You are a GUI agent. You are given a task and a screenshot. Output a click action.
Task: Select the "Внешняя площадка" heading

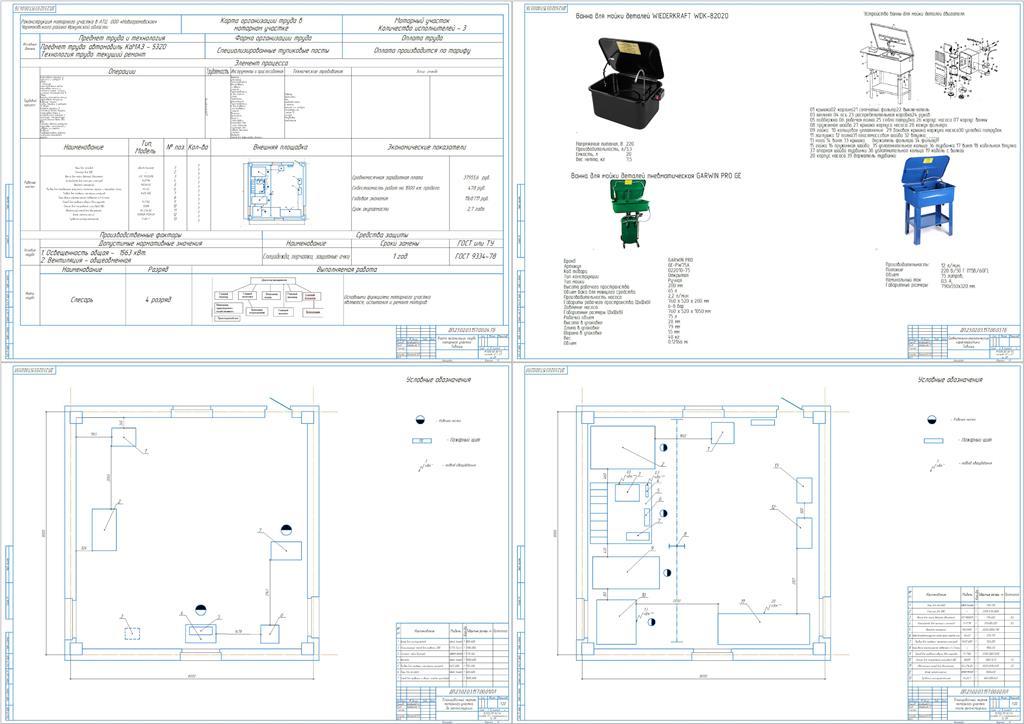280,147
